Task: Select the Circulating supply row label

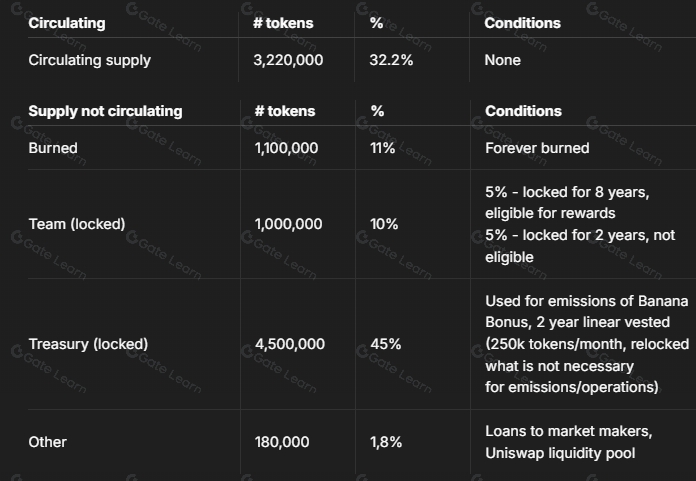Action: tap(90, 60)
